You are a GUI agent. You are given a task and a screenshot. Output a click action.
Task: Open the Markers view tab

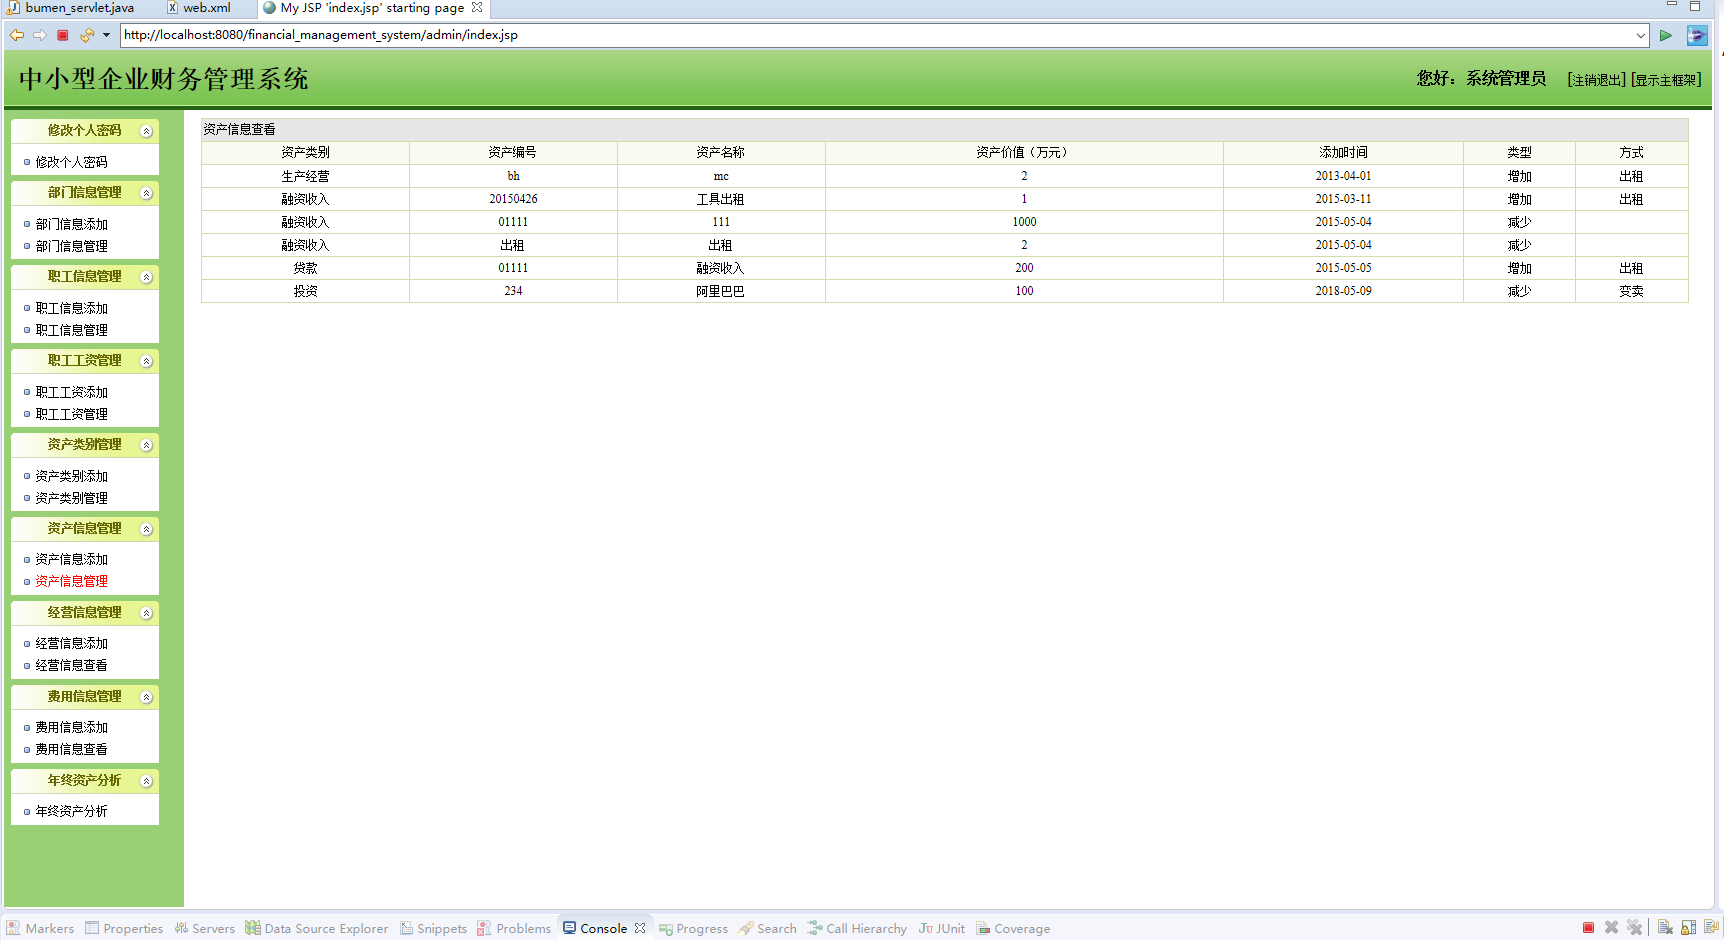coord(41,928)
